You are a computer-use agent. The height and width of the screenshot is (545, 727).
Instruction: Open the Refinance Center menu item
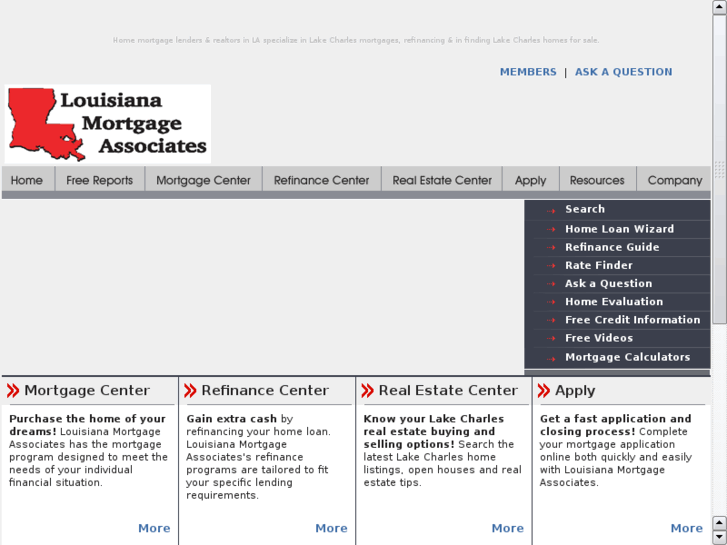tap(321, 180)
